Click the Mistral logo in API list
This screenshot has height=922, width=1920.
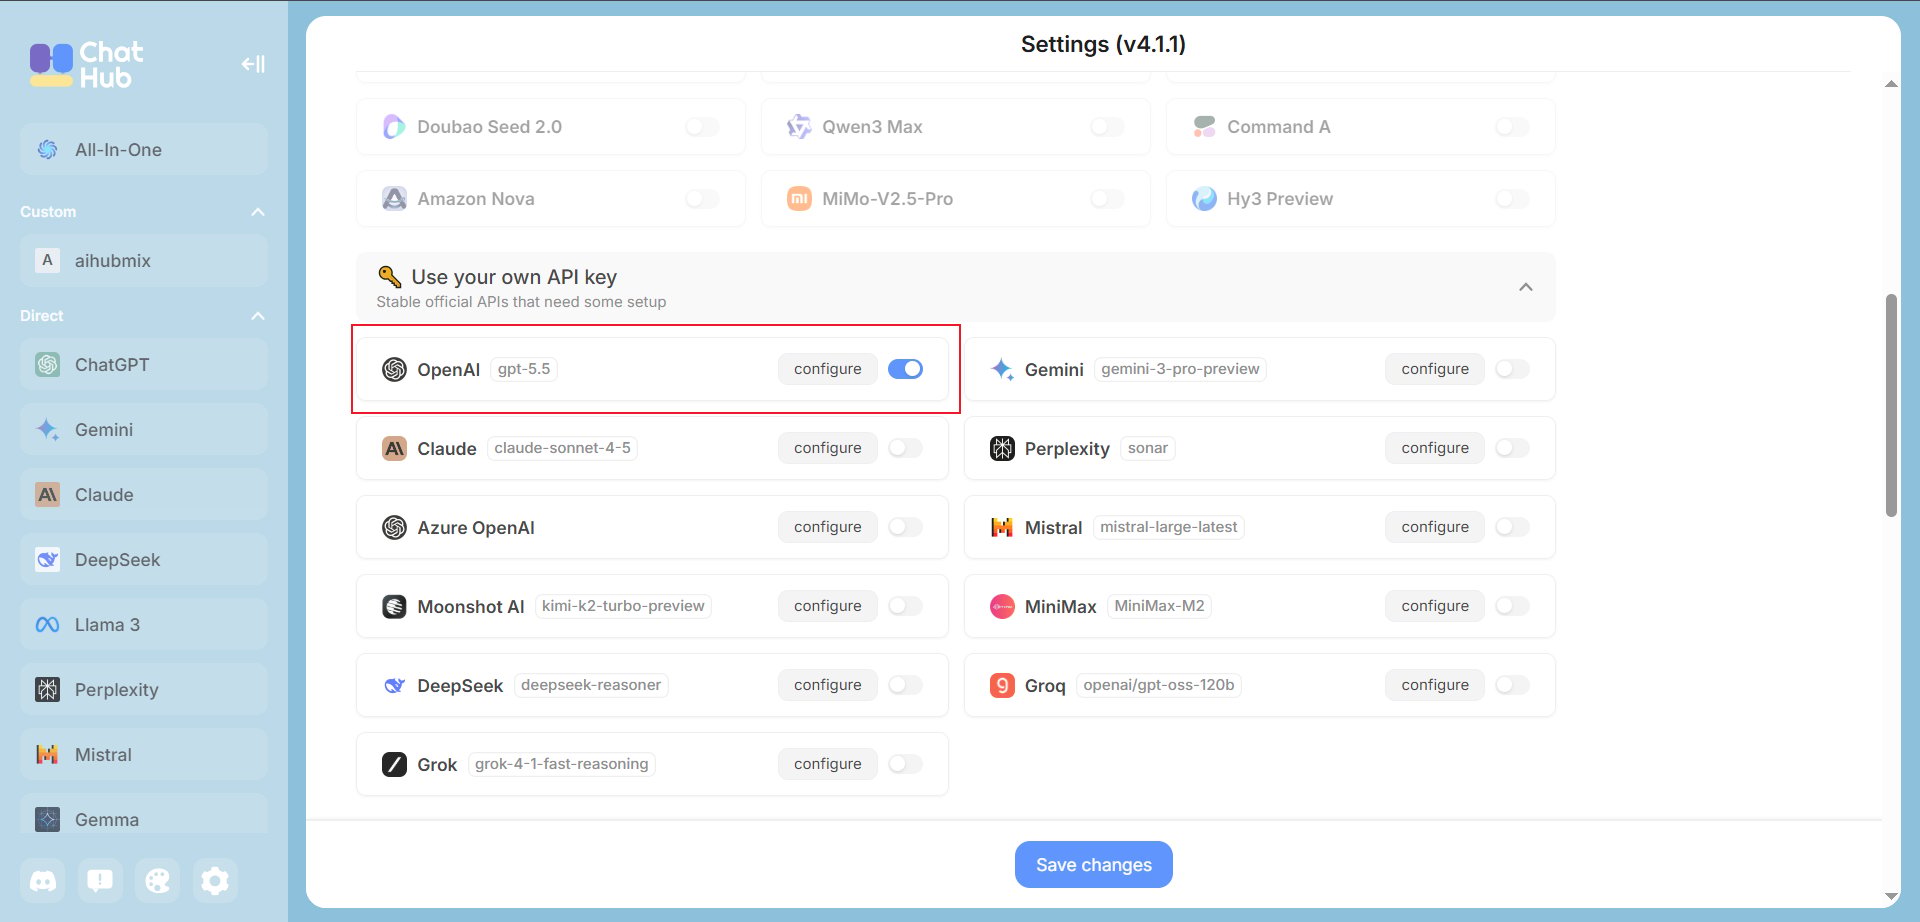pyautogui.click(x=1002, y=528)
